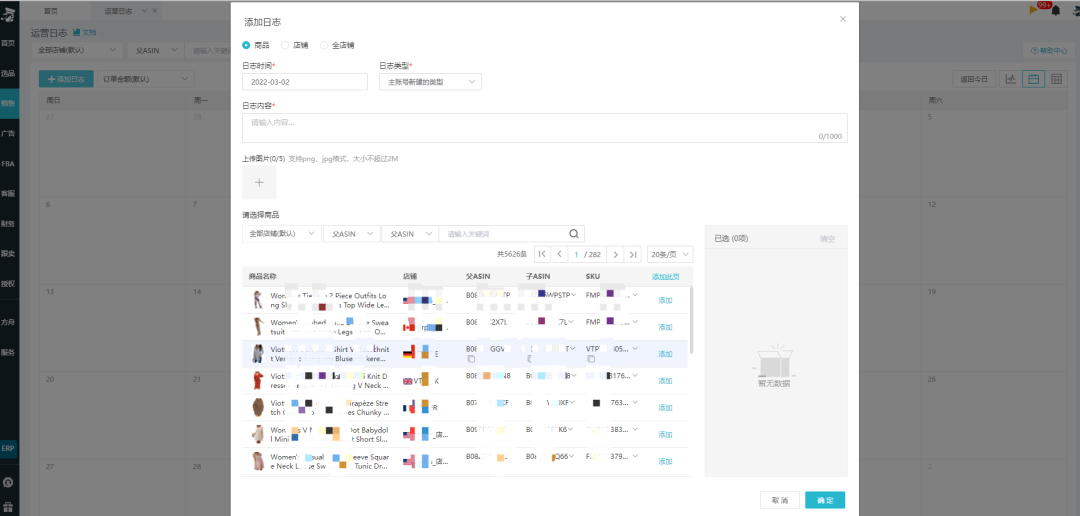The width and height of the screenshot is (1080, 516).
Task: Expand the 全部店铺(默认) store dropdown in dialog
Action: pyautogui.click(x=281, y=233)
